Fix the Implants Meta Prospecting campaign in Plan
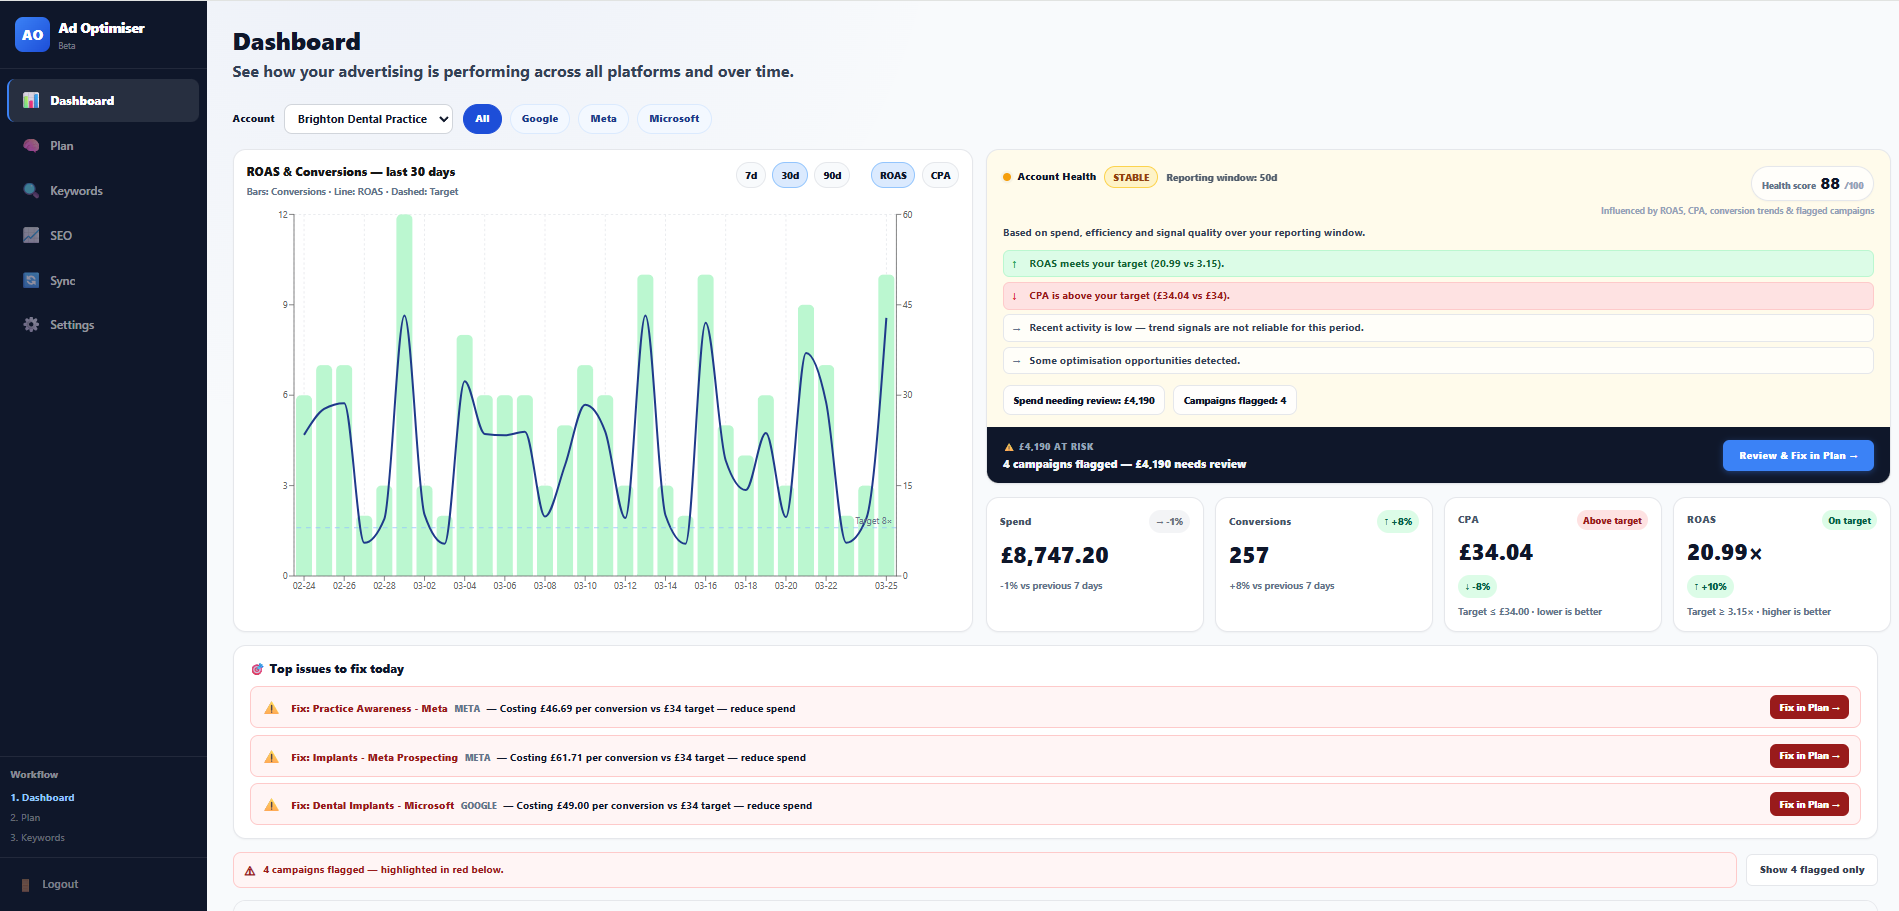The image size is (1899, 911). pos(1808,756)
